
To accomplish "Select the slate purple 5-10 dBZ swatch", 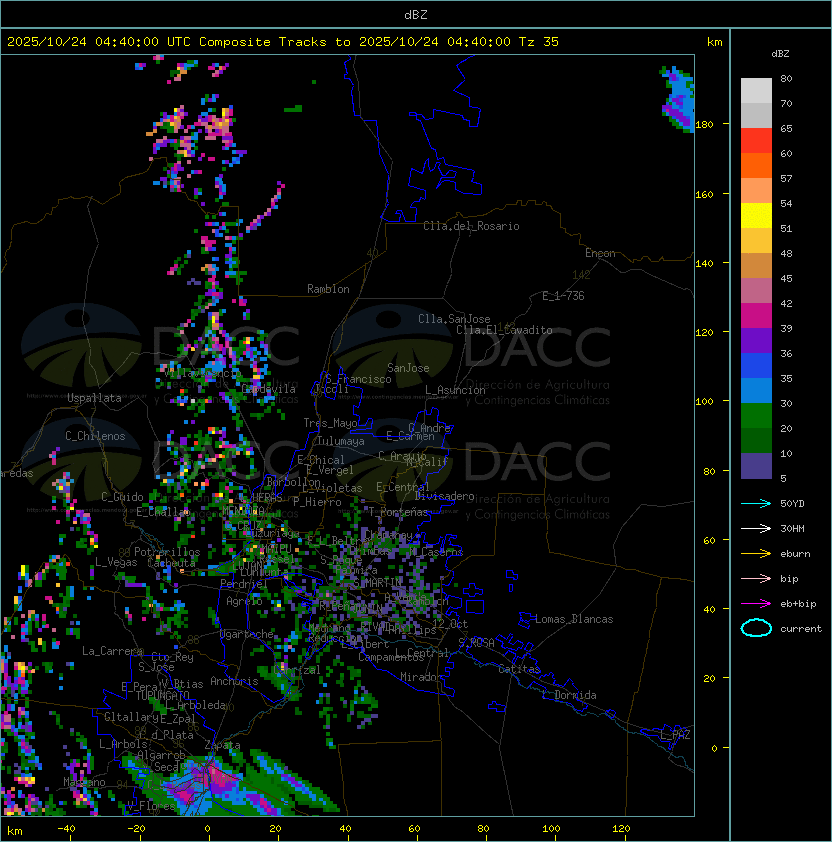I will click(756, 466).
